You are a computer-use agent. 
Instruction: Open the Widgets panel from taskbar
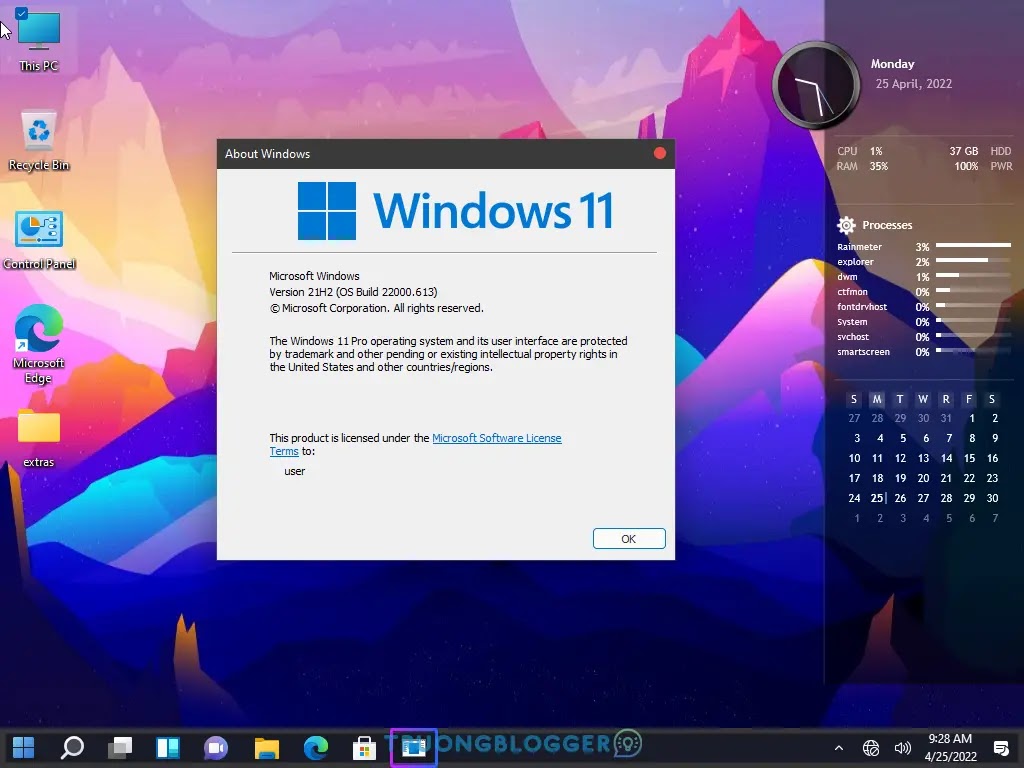pyautogui.click(x=168, y=747)
